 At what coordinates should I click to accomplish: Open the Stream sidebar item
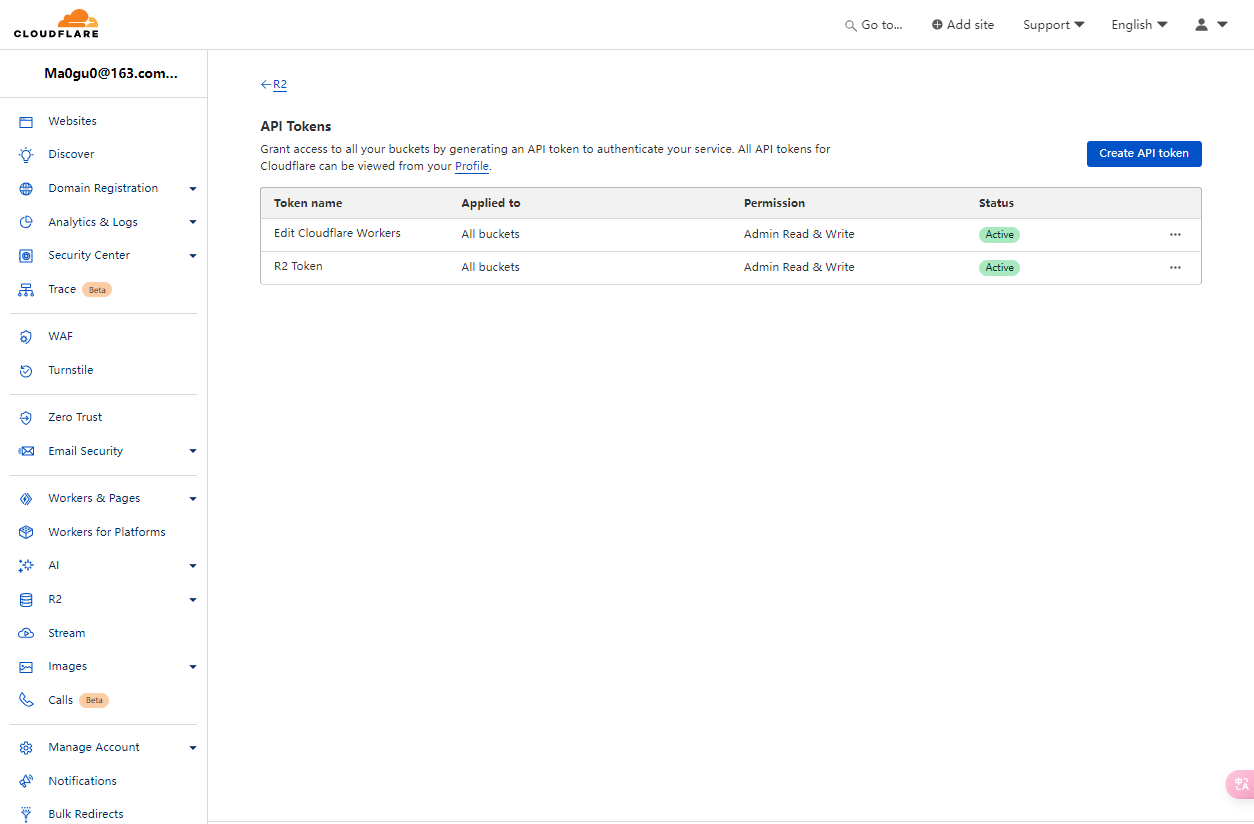coord(67,633)
